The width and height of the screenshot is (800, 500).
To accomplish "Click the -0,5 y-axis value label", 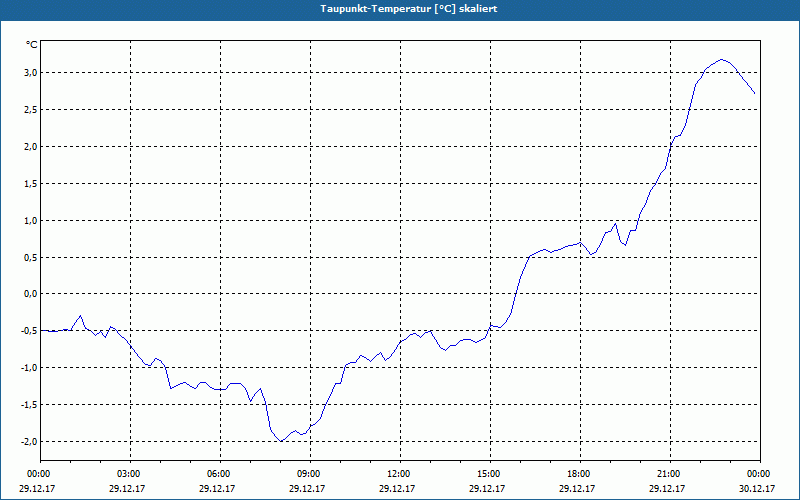I will point(30,331).
